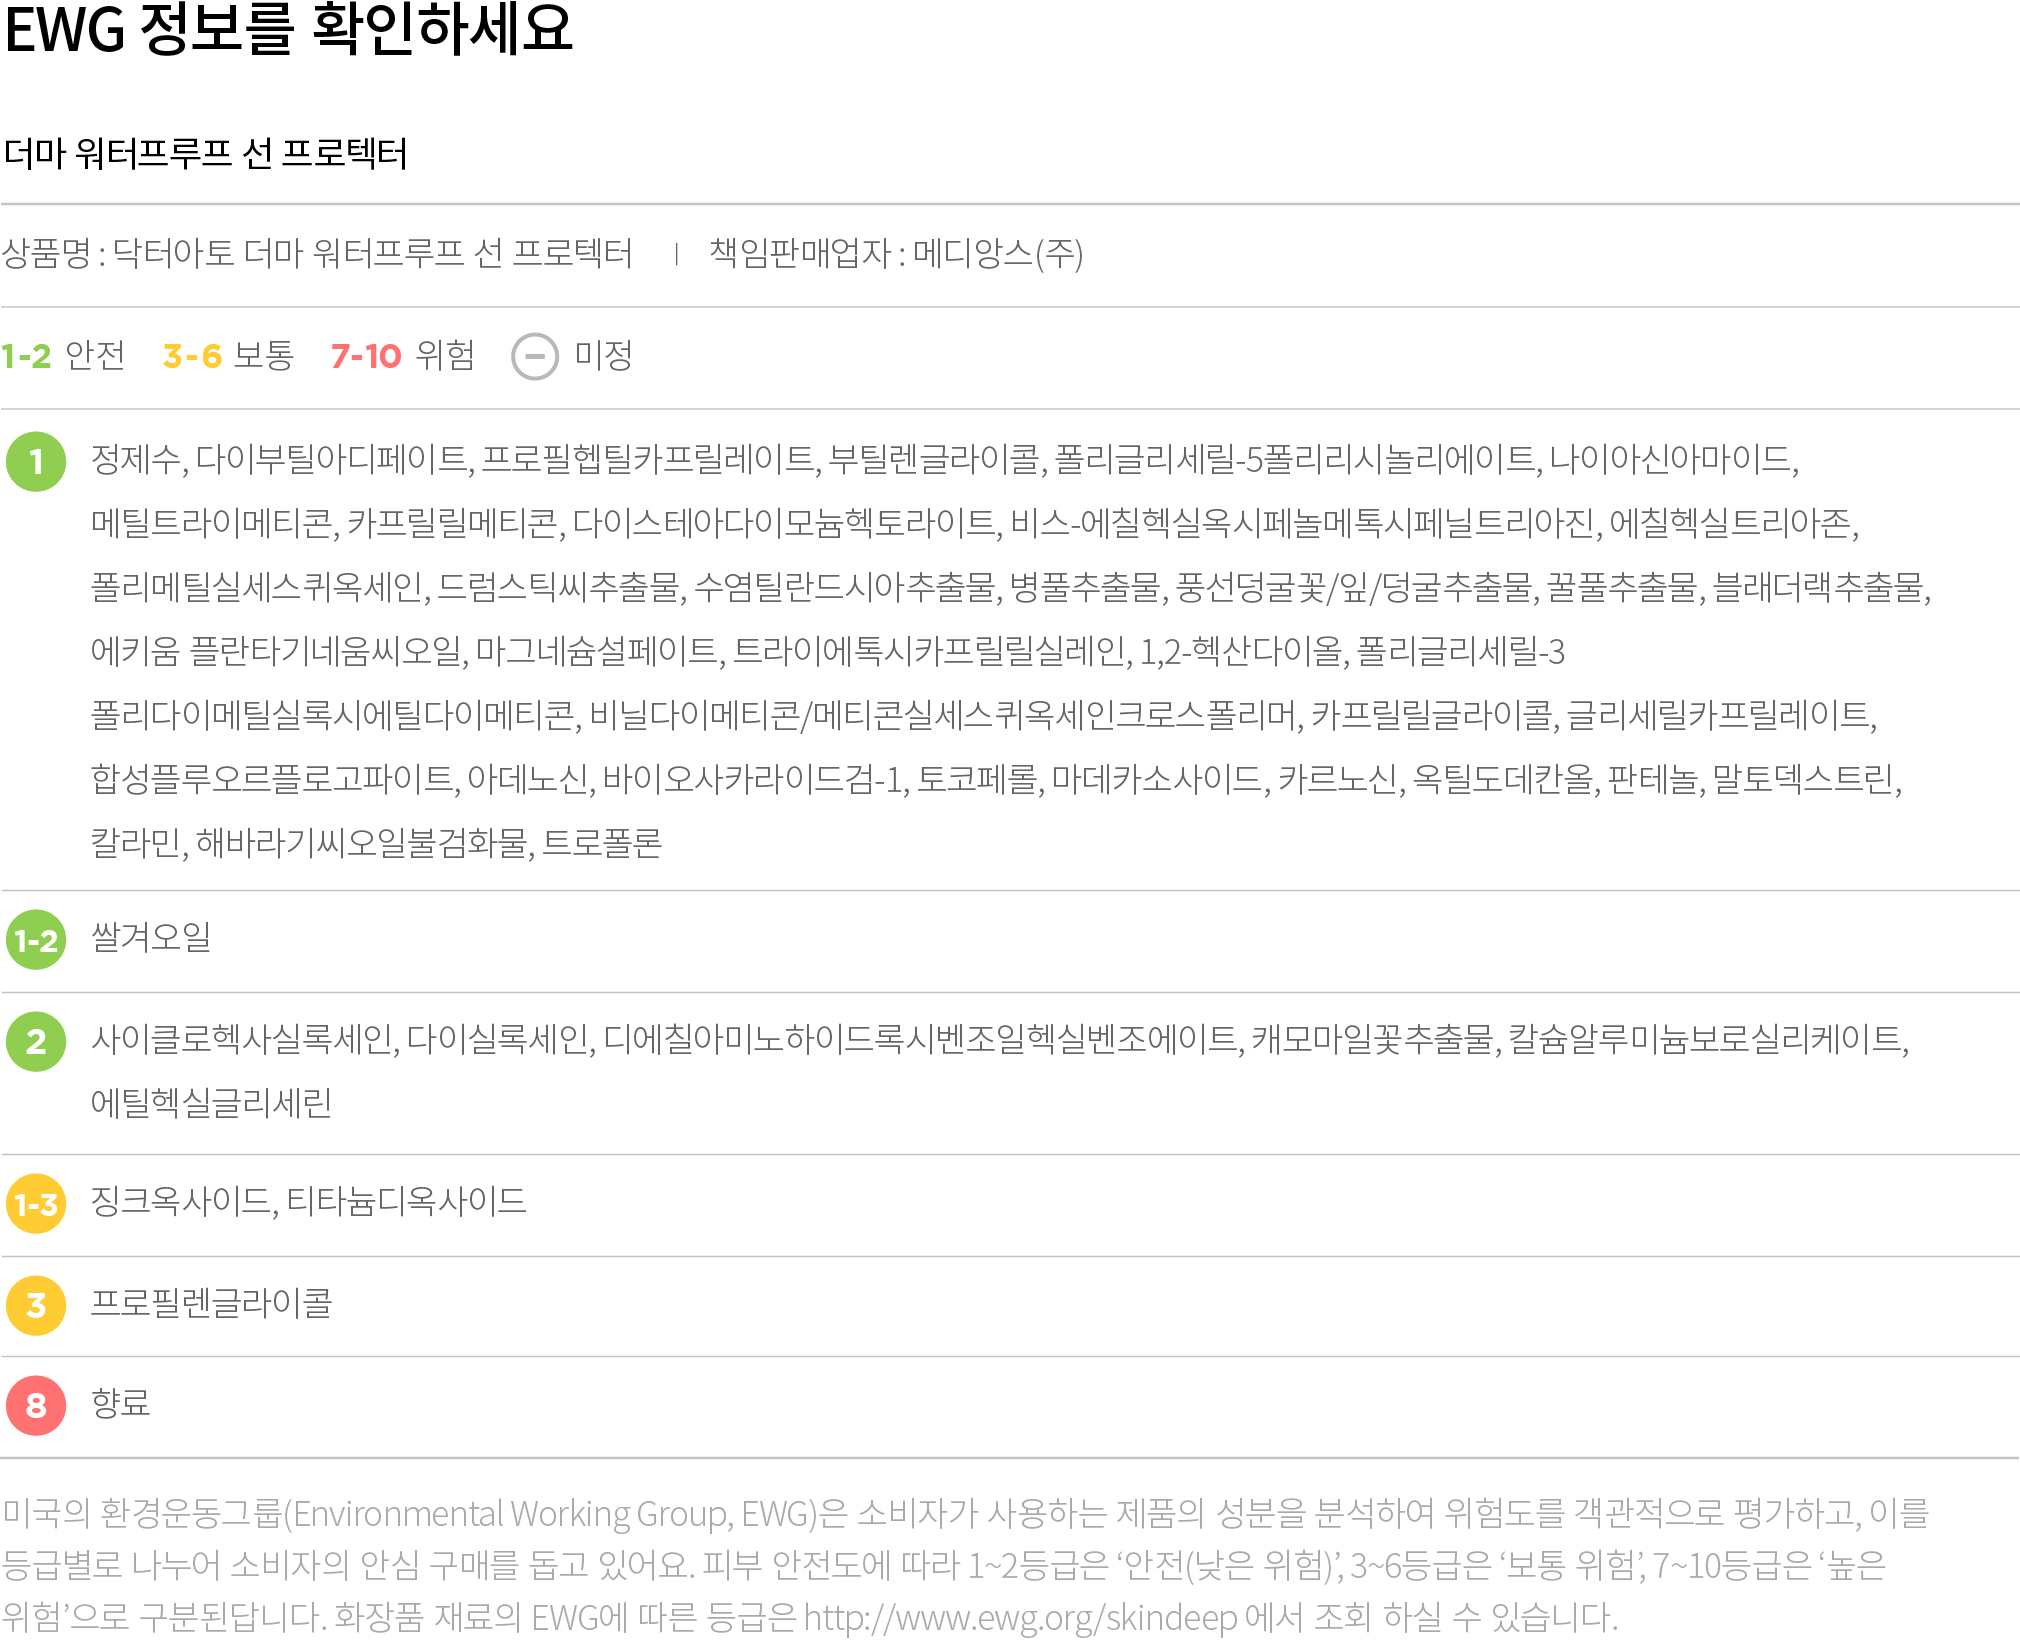The image size is (2020, 1646).
Task: Click the gray 미정 circle icon
Action: (535, 356)
